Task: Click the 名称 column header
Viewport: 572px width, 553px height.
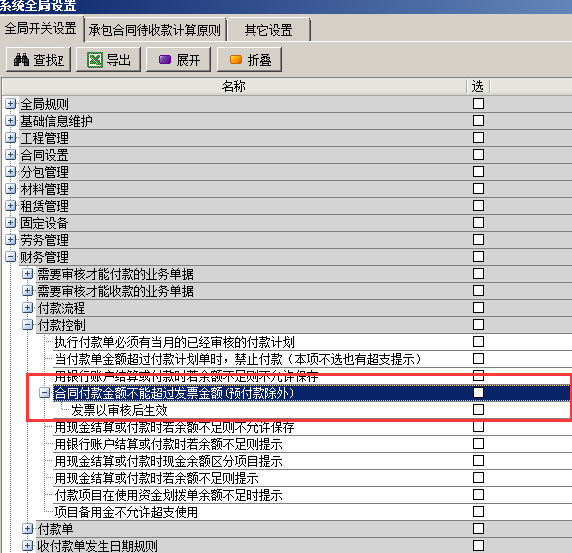Action: coord(234,86)
